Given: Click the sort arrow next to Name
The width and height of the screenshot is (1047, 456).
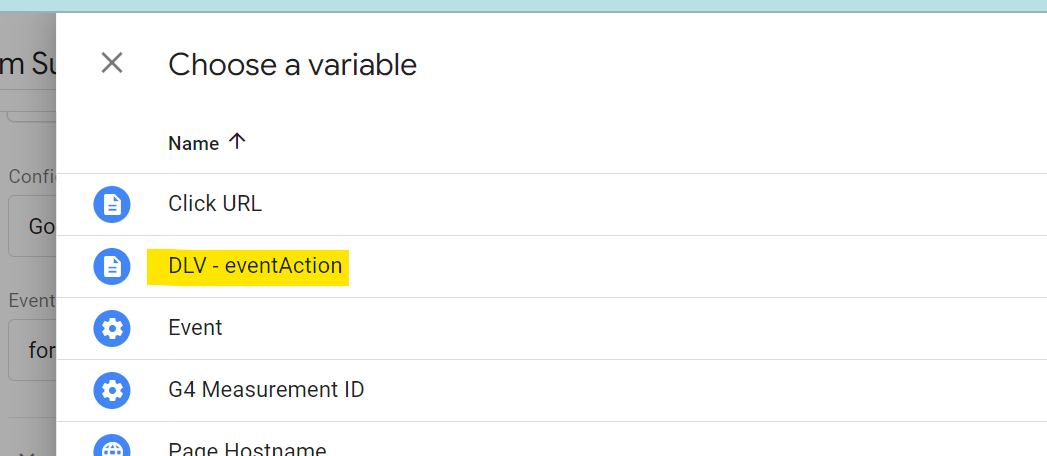Looking at the screenshot, I should 237,142.
